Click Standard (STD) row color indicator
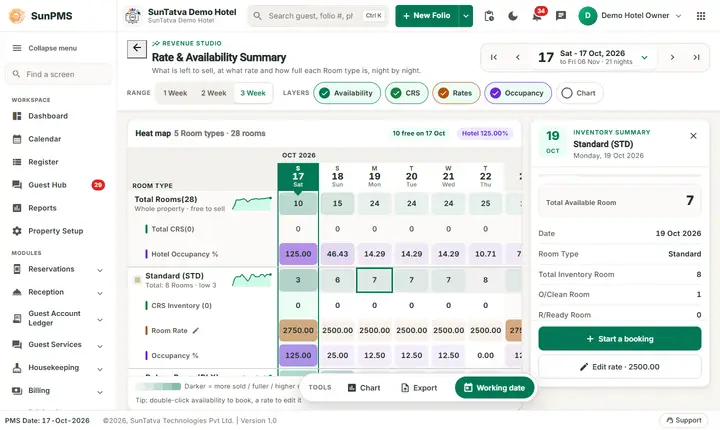 (x=137, y=280)
